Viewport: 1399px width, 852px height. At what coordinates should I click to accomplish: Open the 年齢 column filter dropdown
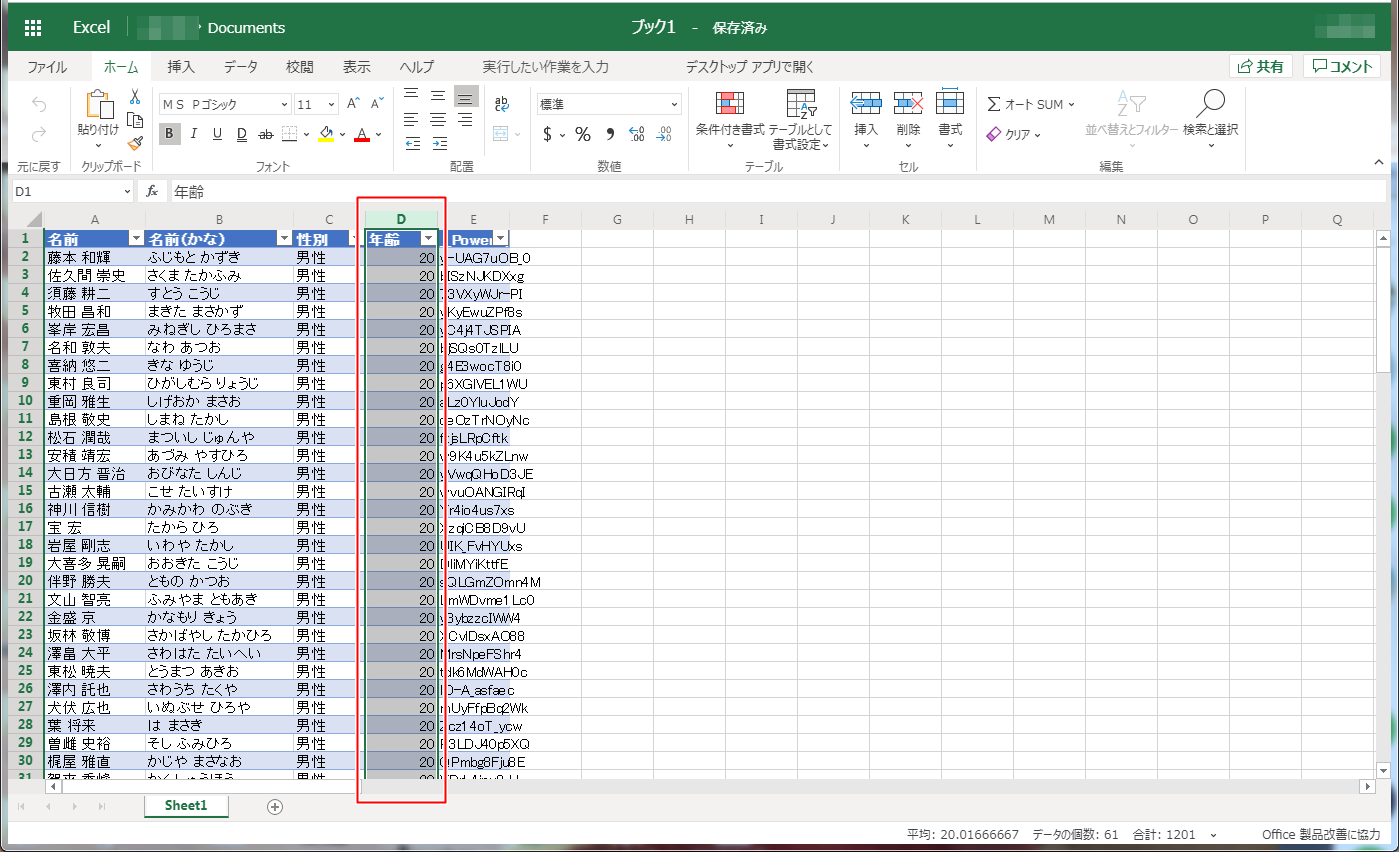click(428, 238)
